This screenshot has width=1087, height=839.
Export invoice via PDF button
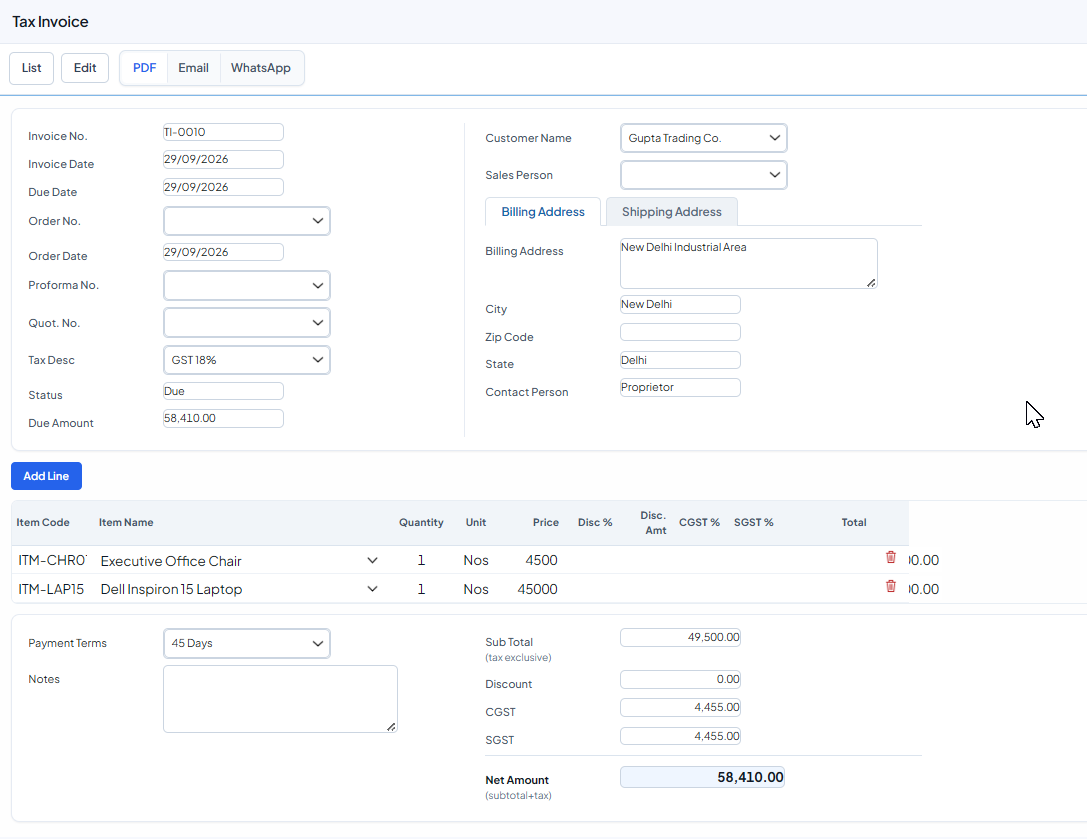pos(144,68)
